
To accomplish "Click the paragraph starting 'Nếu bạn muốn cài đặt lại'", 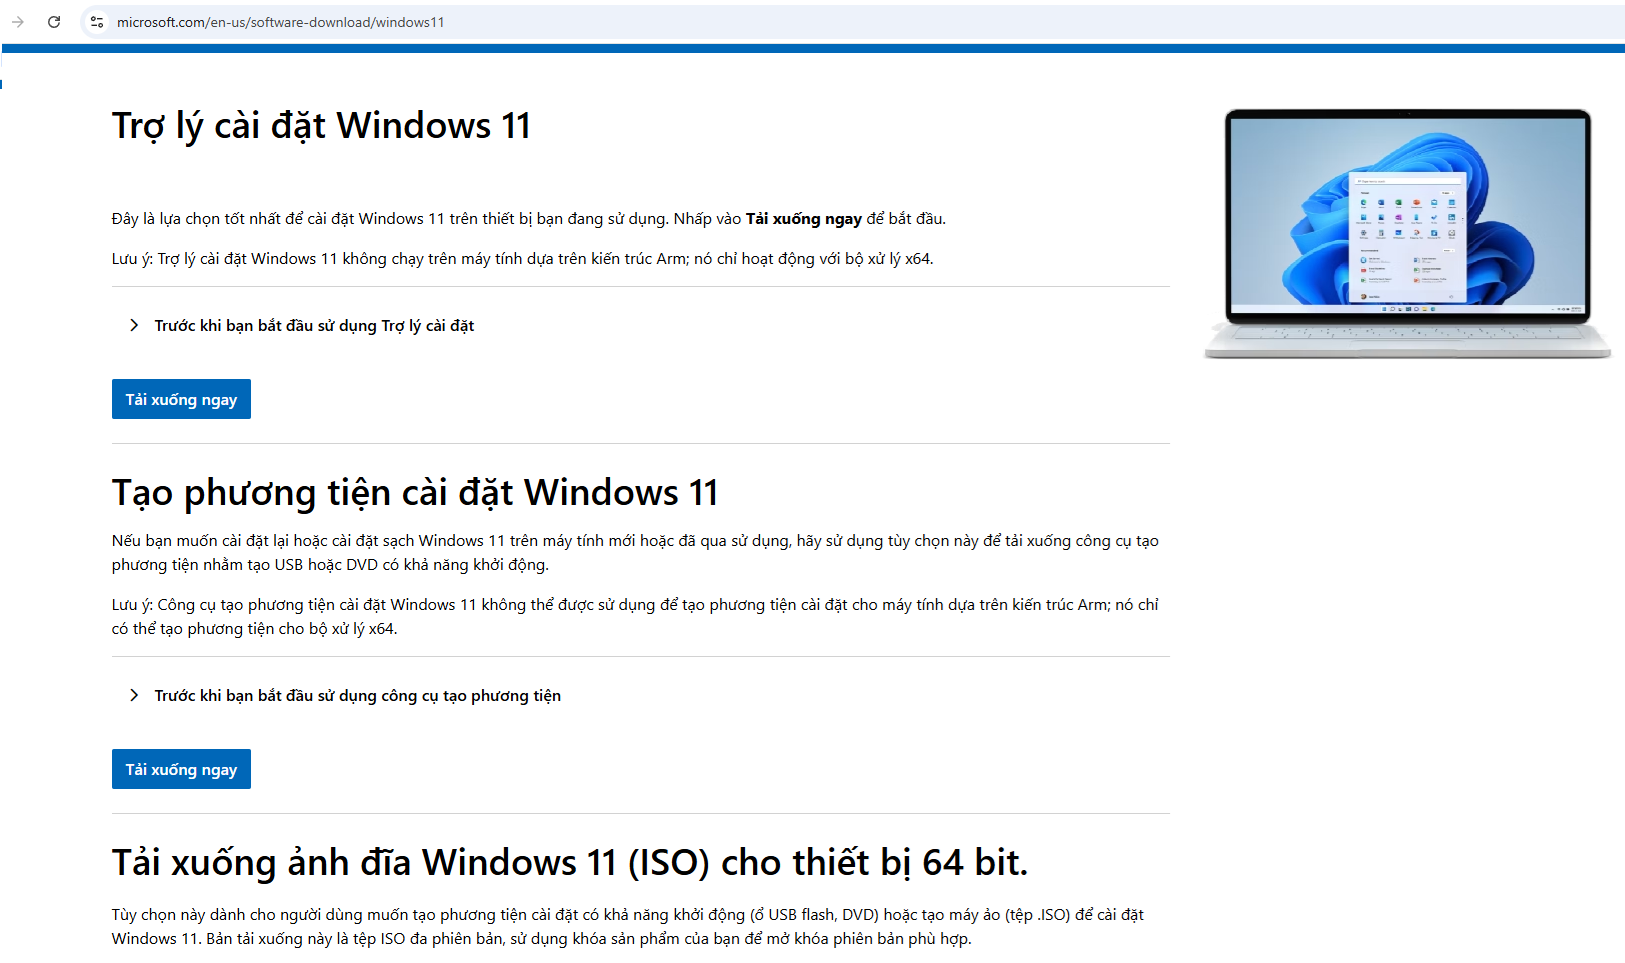I will pos(635,553).
